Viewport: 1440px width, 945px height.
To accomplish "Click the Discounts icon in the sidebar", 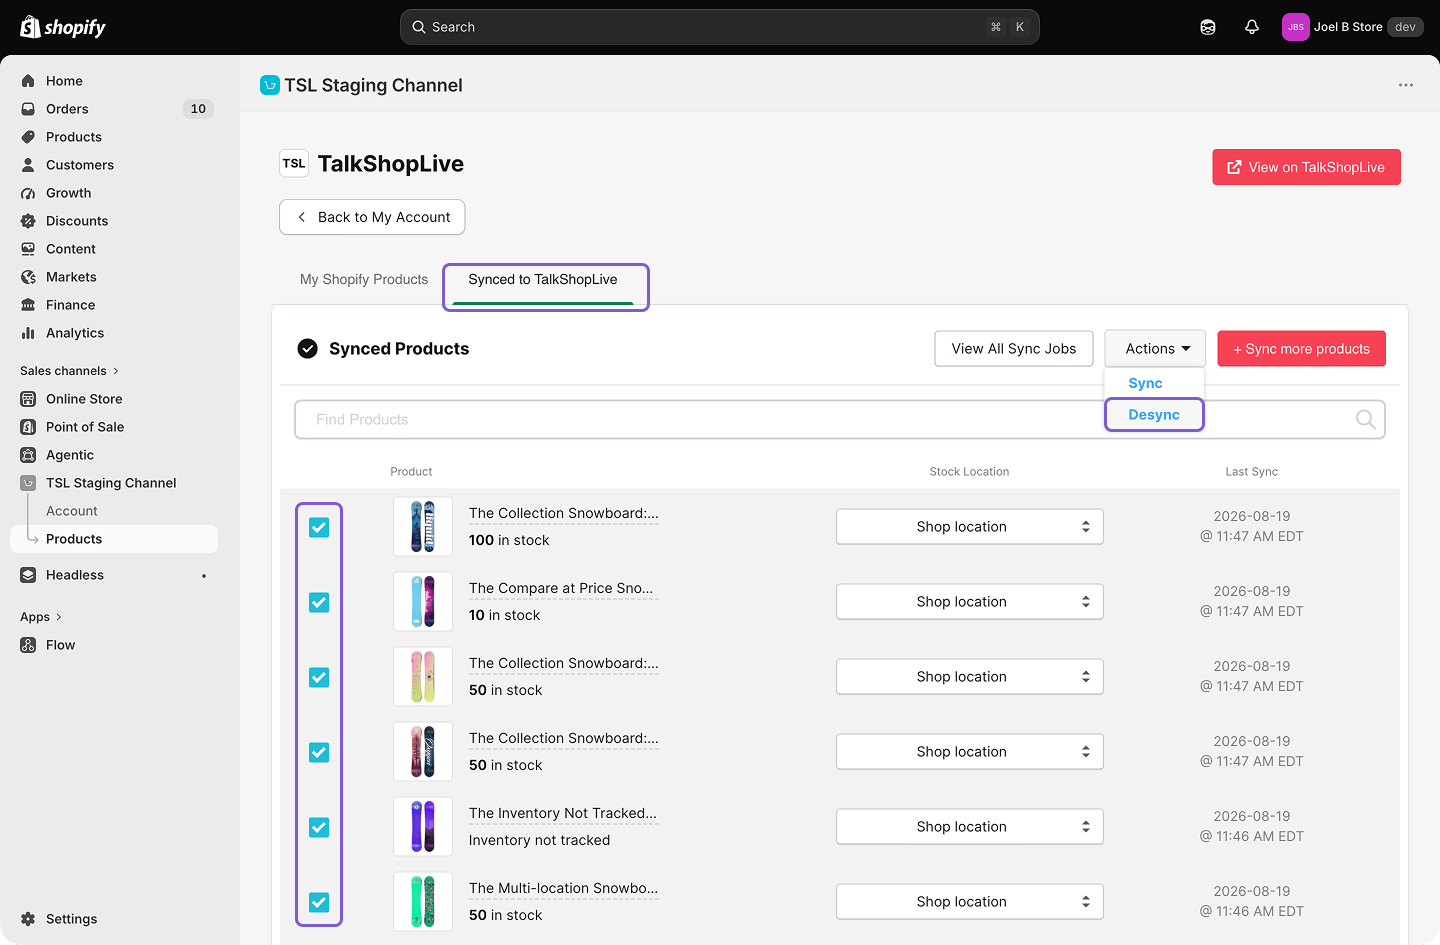I will pyautogui.click(x=28, y=221).
